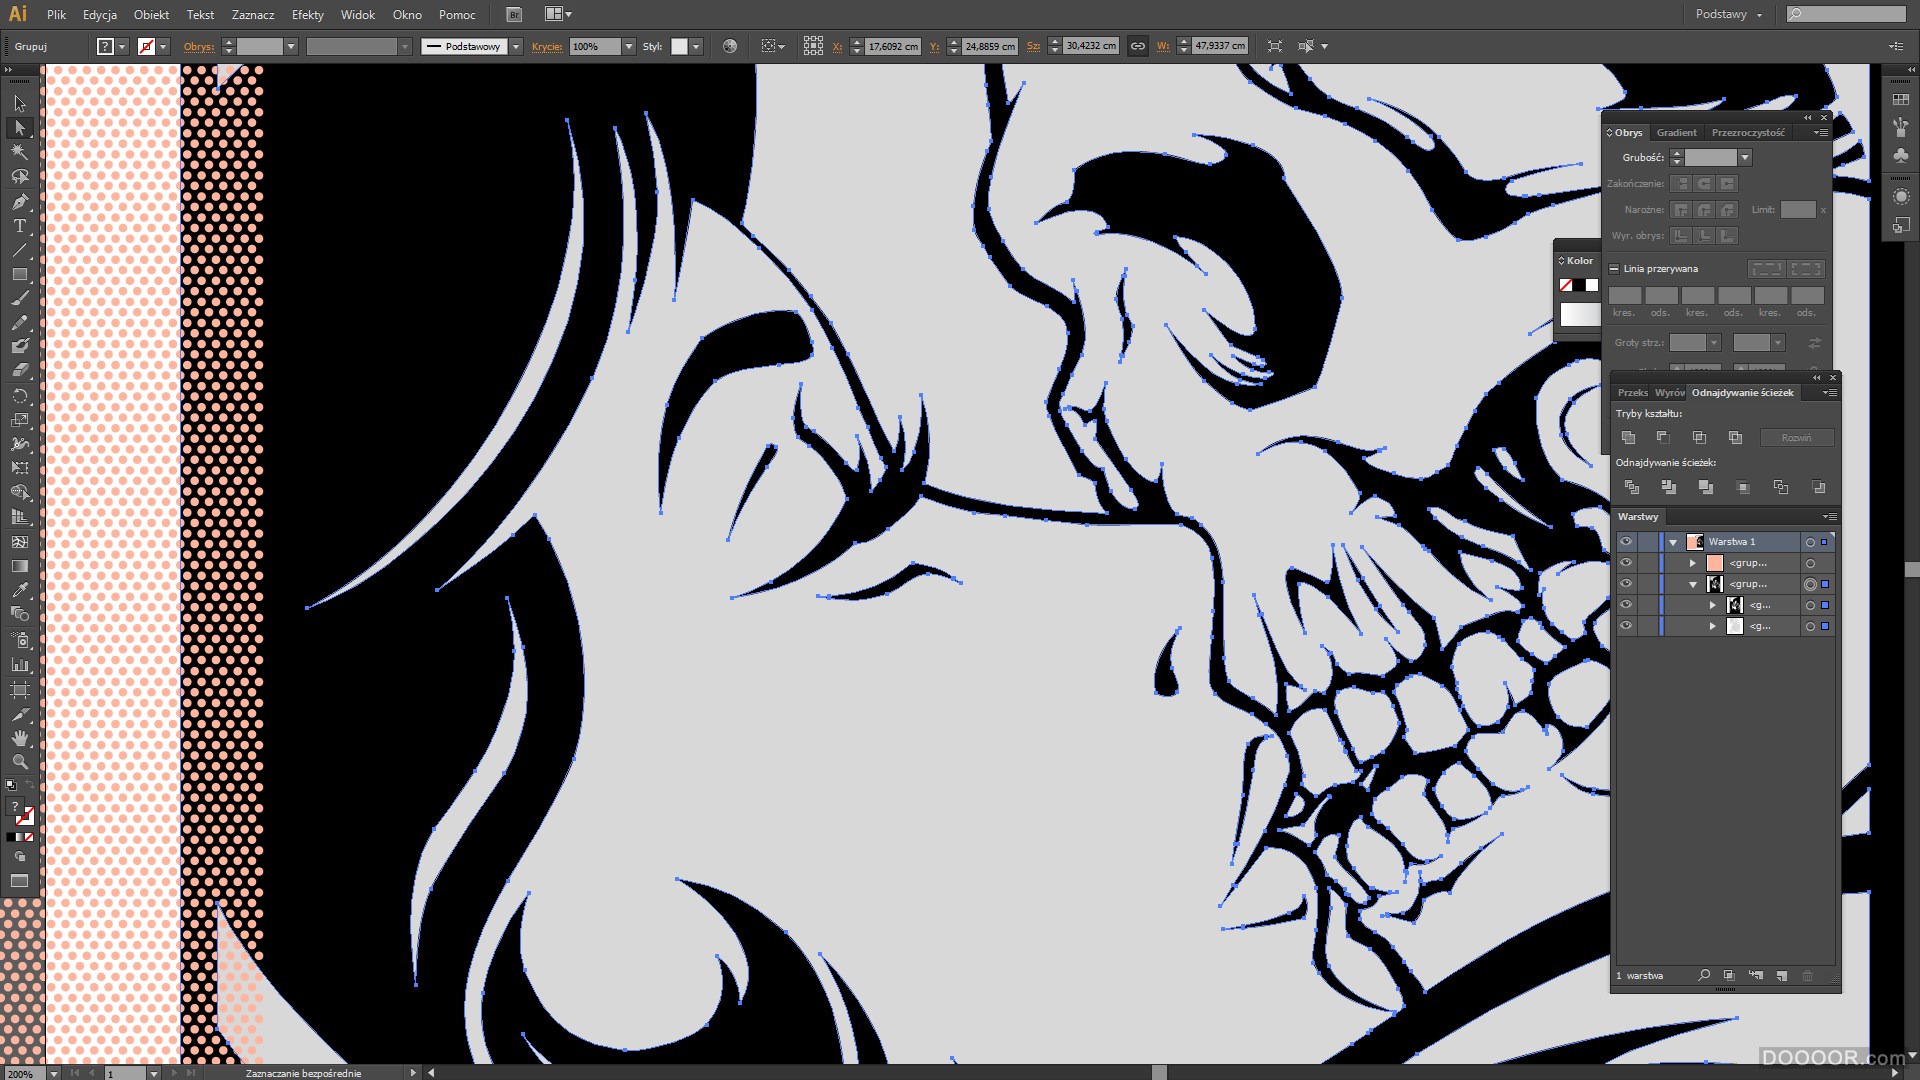
Task: Select the Pen tool in toolbox
Action: 19,201
